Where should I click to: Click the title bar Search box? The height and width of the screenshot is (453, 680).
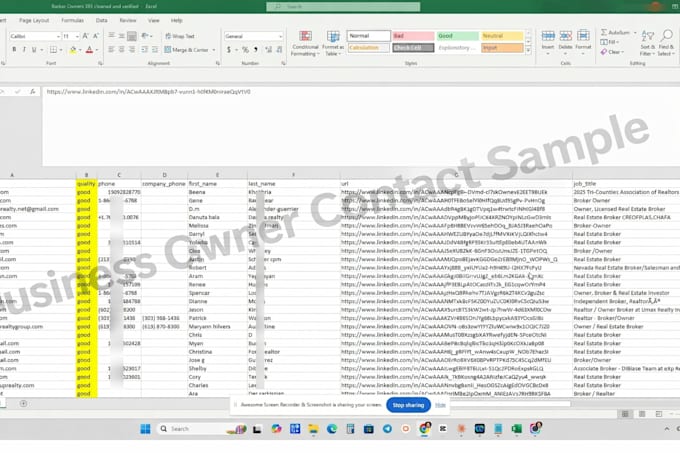click(343, 7)
